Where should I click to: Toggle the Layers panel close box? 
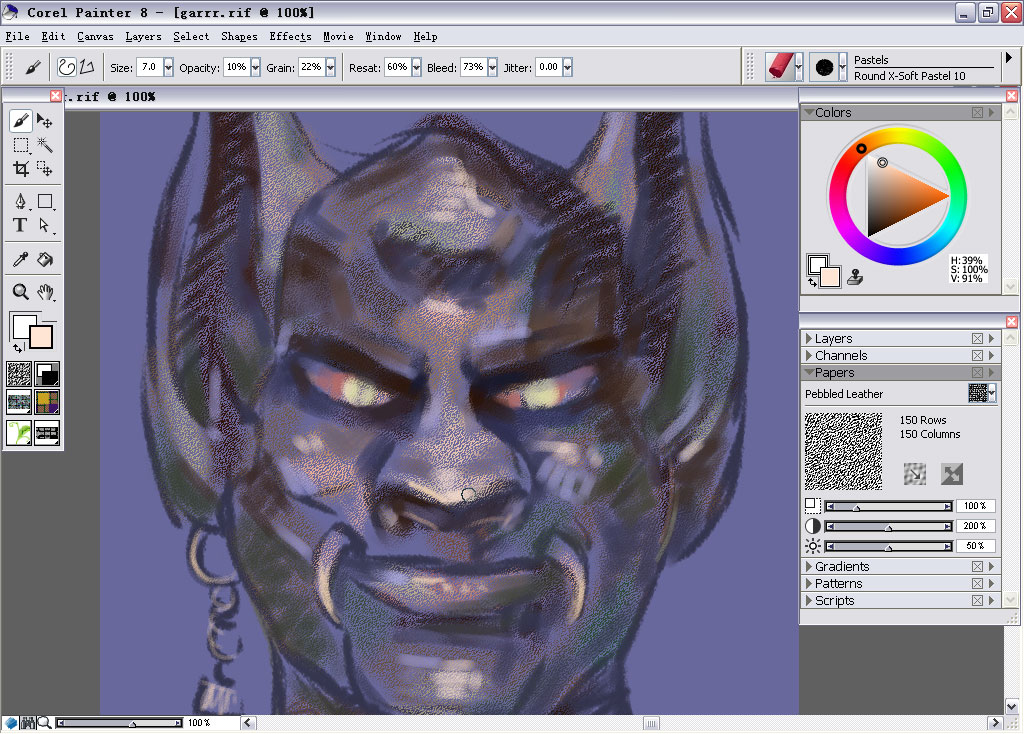[977, 338]
